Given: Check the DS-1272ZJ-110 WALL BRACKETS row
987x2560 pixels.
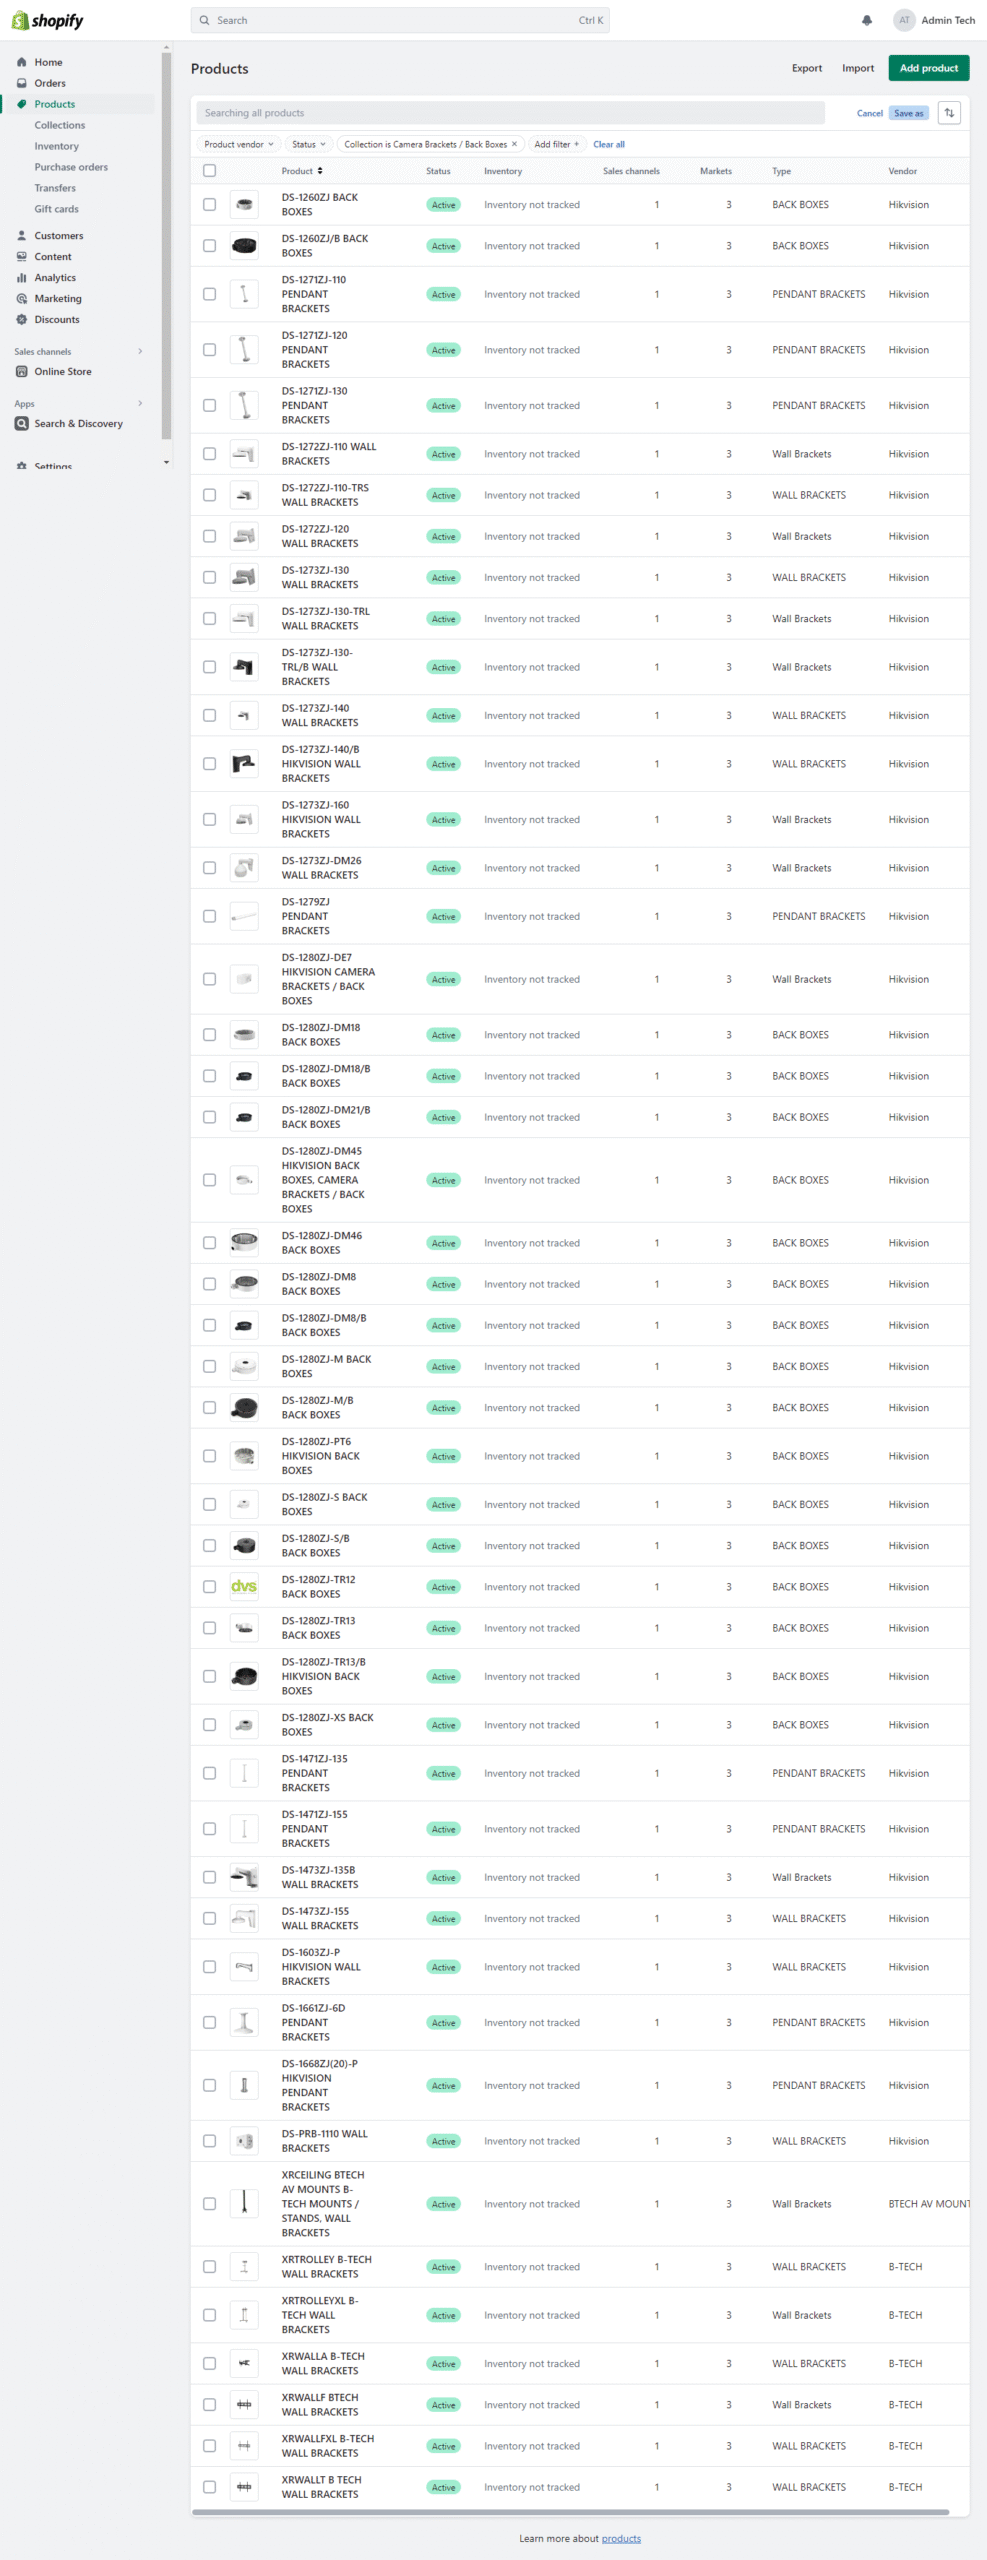Looking at the screenshot, I should click(209, 454).
